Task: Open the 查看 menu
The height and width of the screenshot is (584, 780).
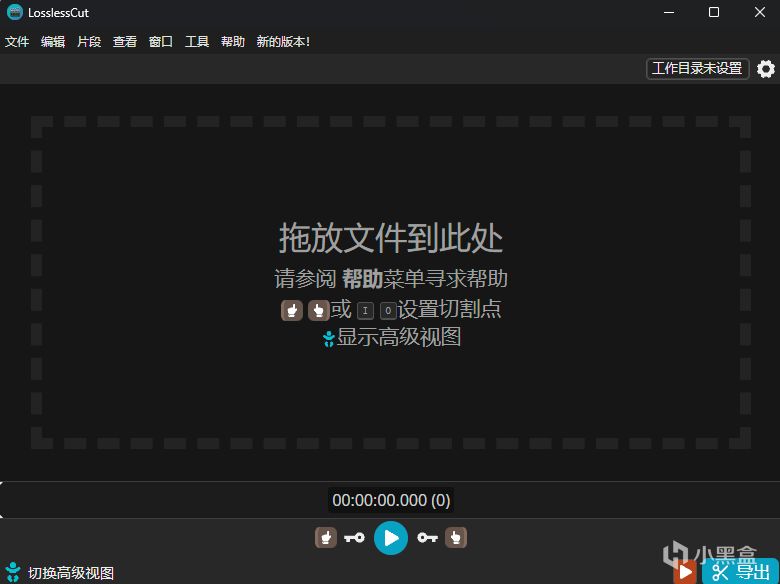Action: (125, 42)
